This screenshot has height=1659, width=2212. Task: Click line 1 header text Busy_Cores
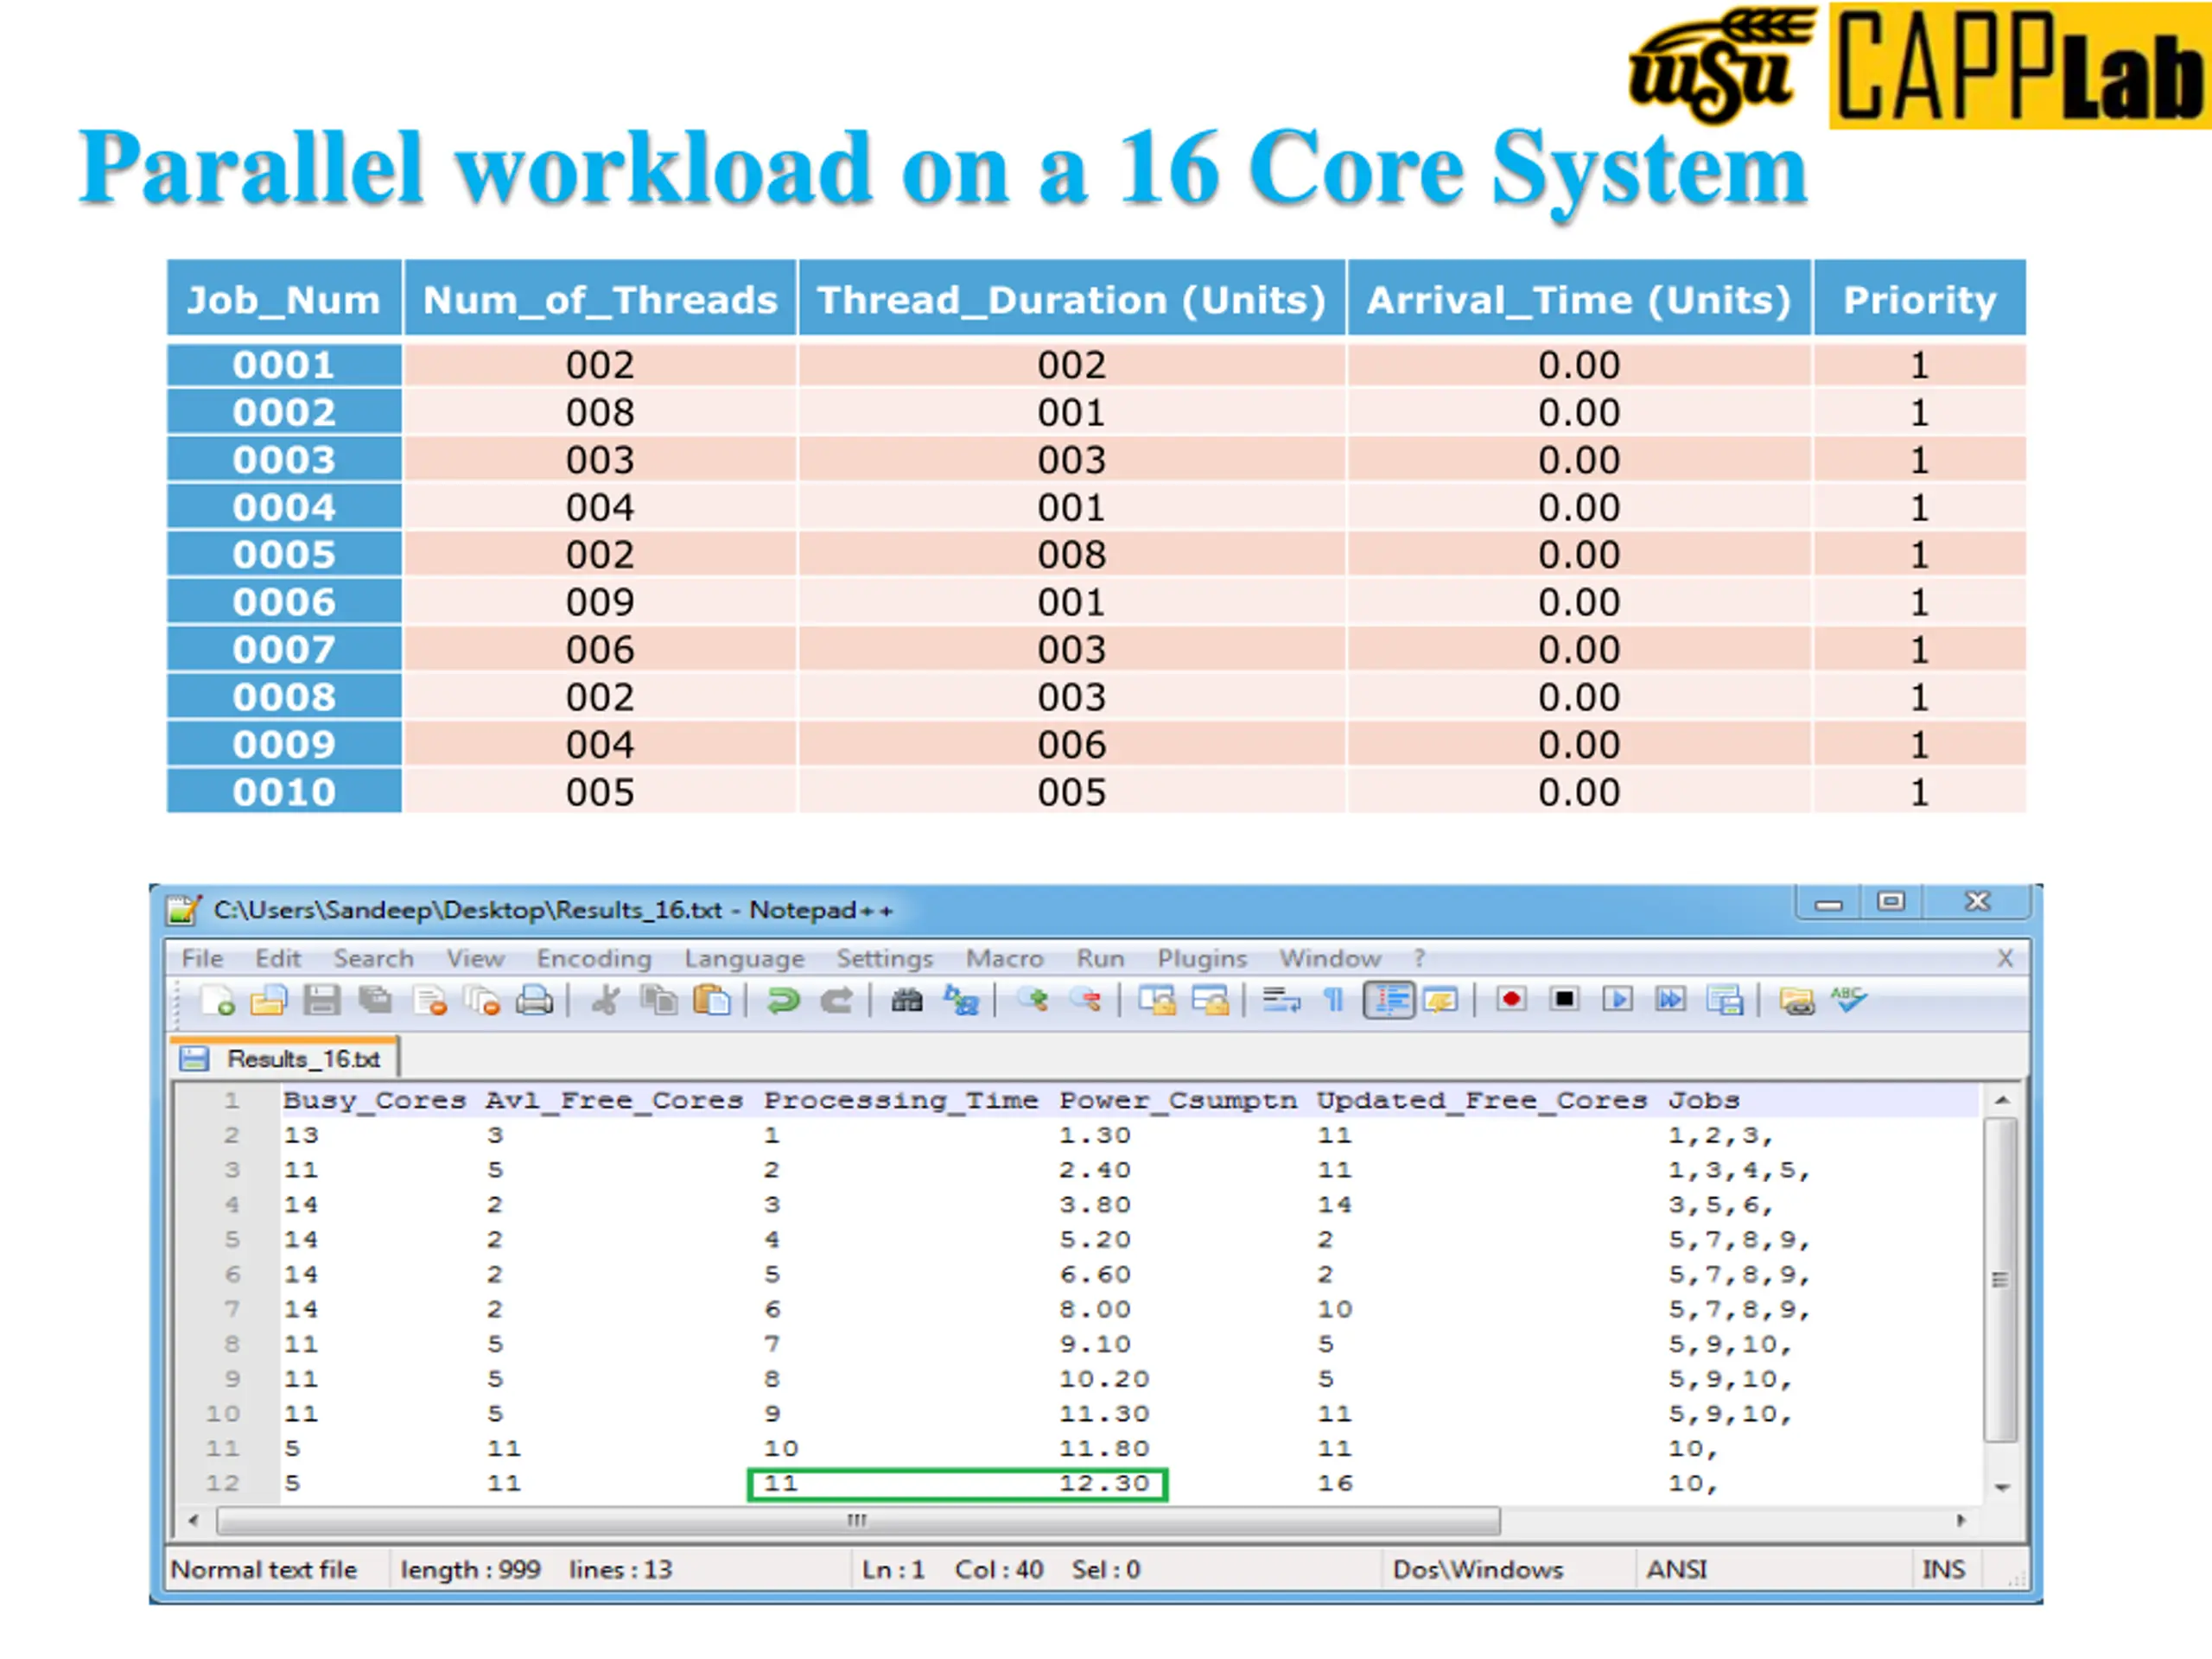click(374, 1100)
